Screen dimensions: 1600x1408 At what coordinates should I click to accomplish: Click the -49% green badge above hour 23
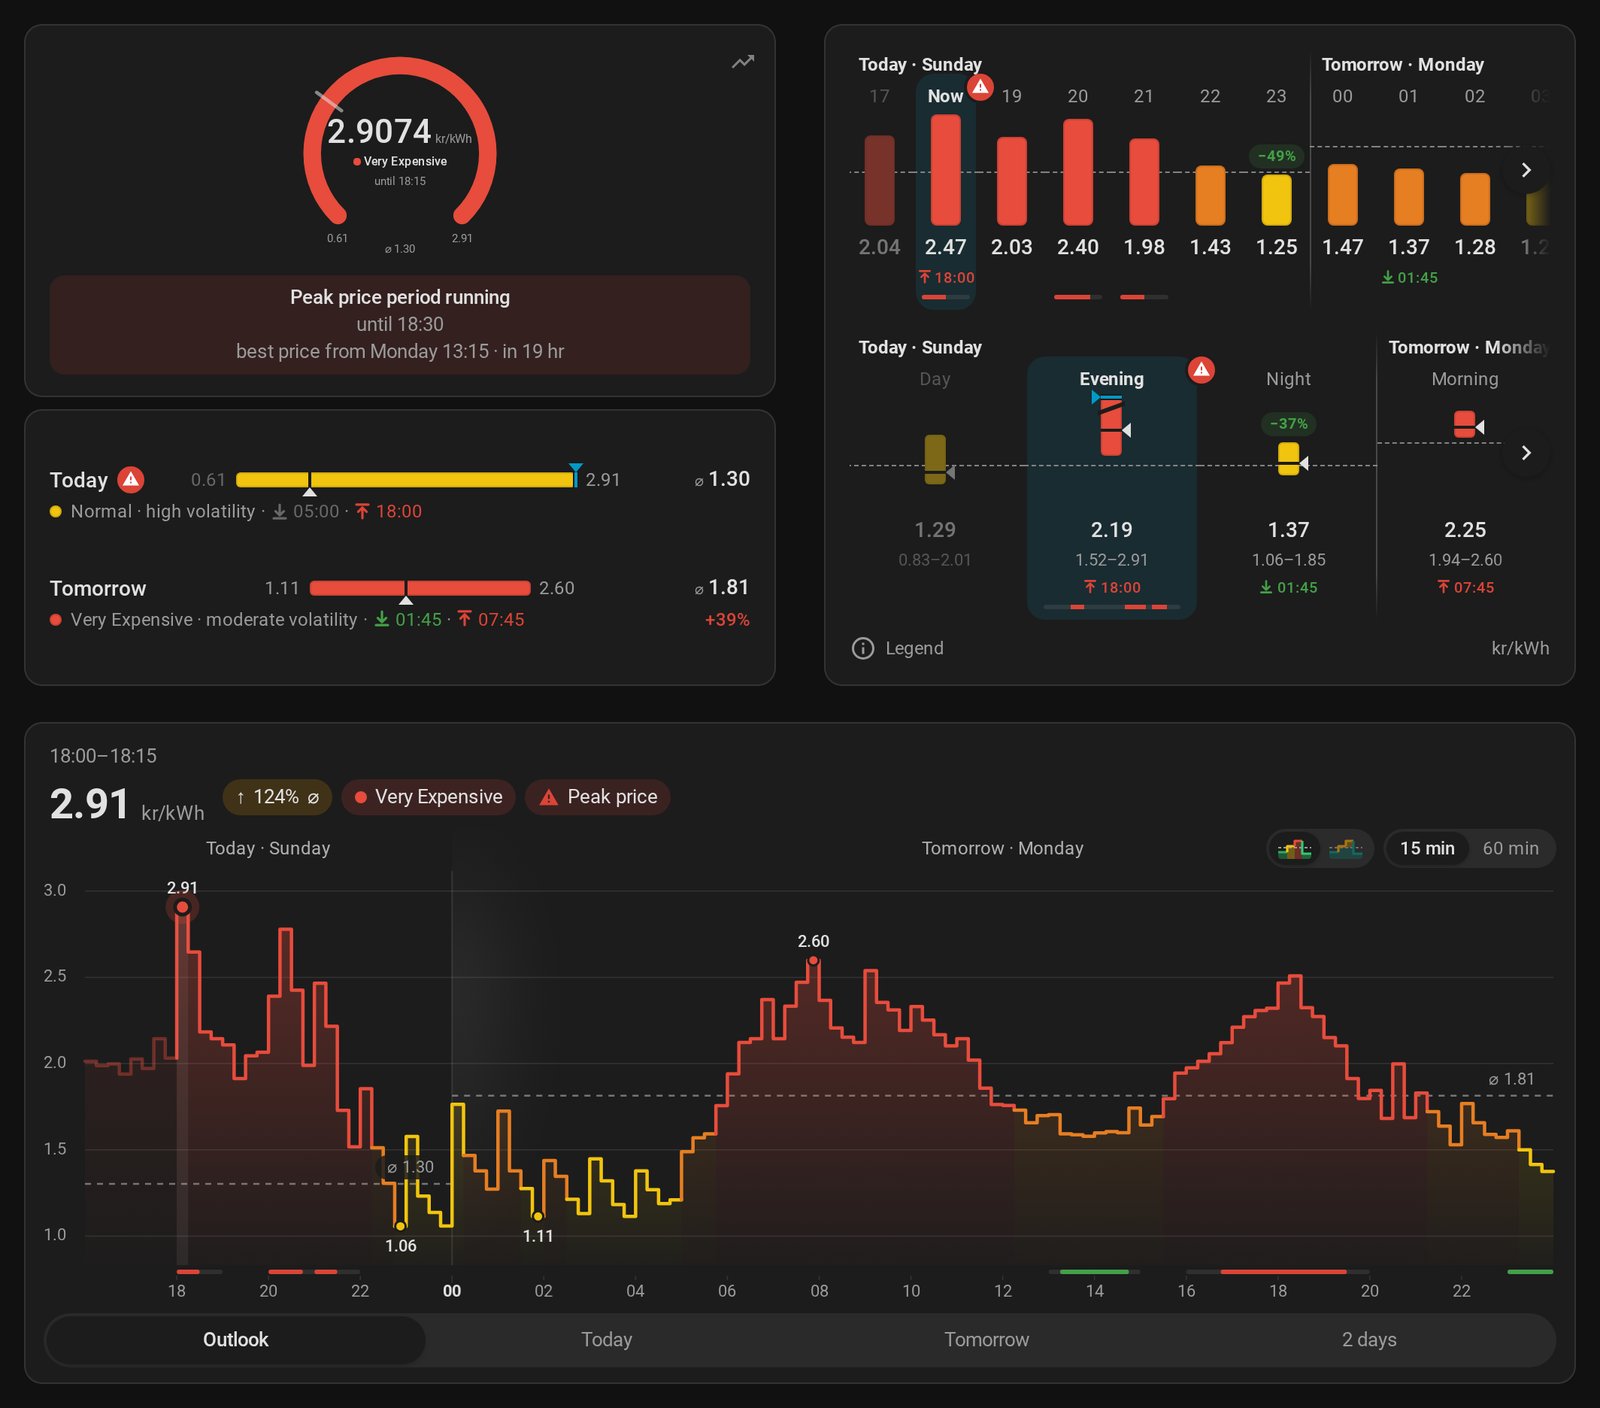[x=1277, y=156]
